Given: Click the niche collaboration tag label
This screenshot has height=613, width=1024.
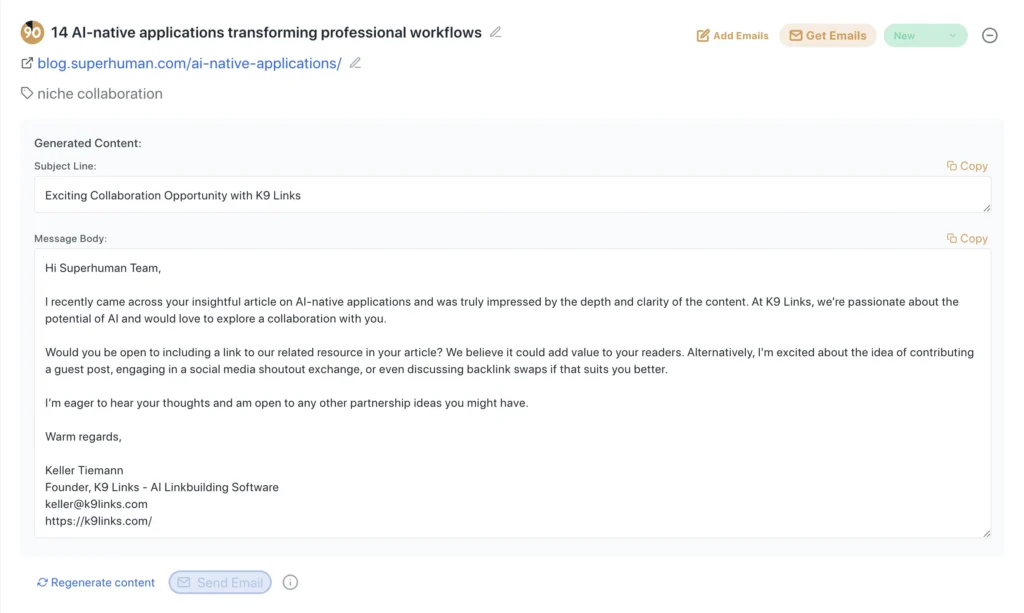Looking at the screenshot, I should [100, 93].
